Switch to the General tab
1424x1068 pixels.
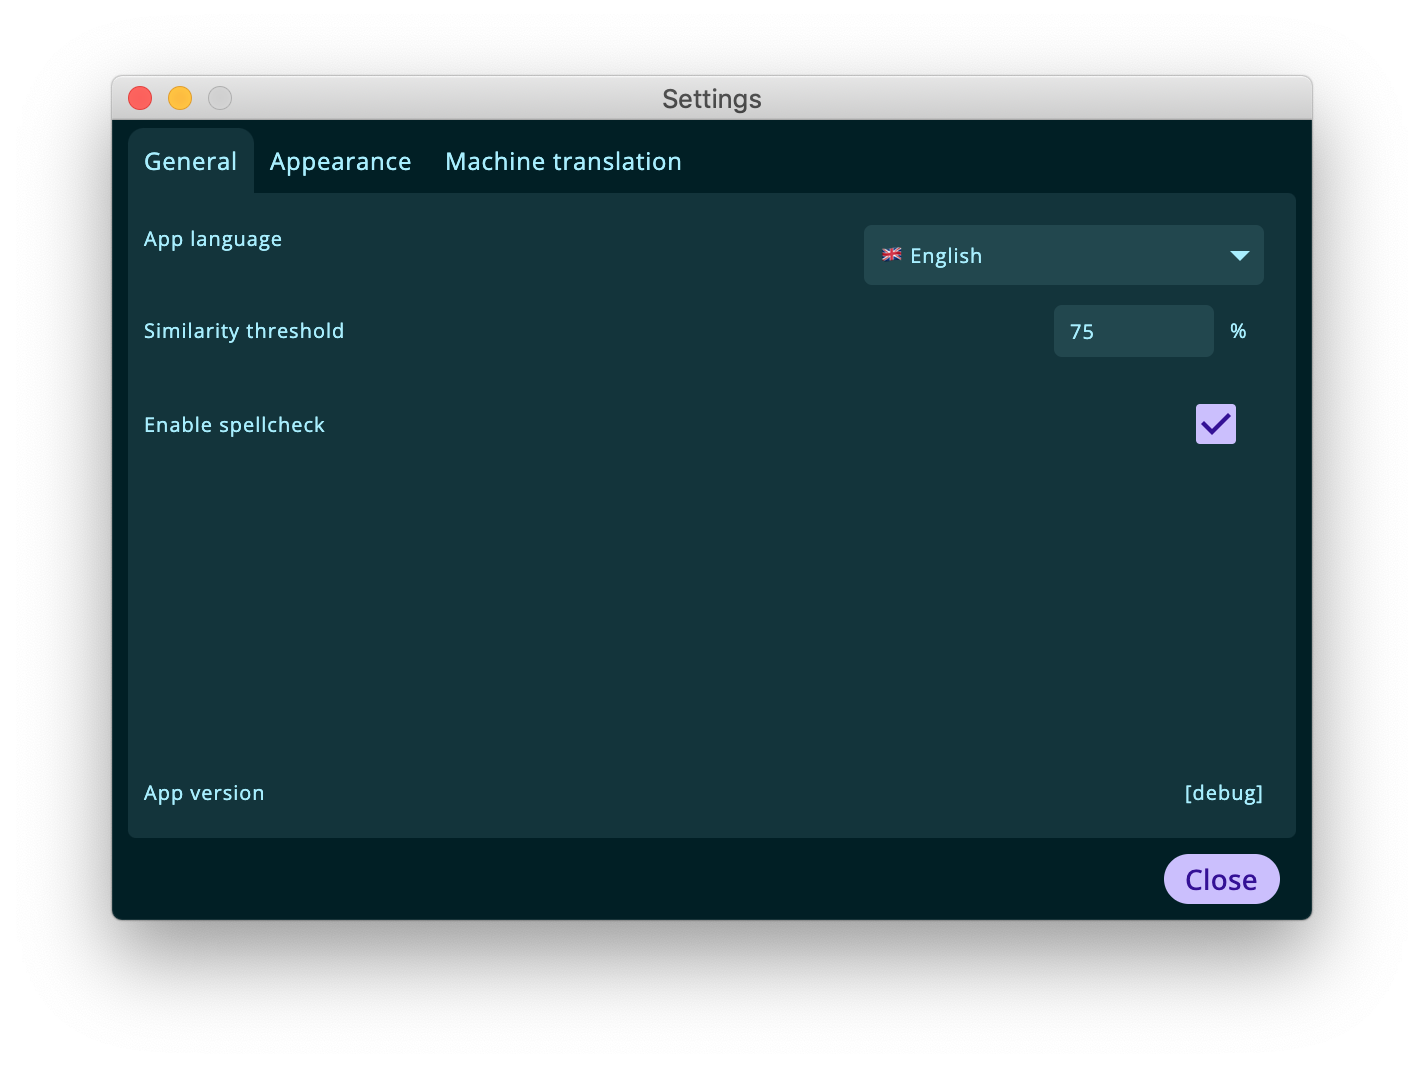[x=191, y=161]
